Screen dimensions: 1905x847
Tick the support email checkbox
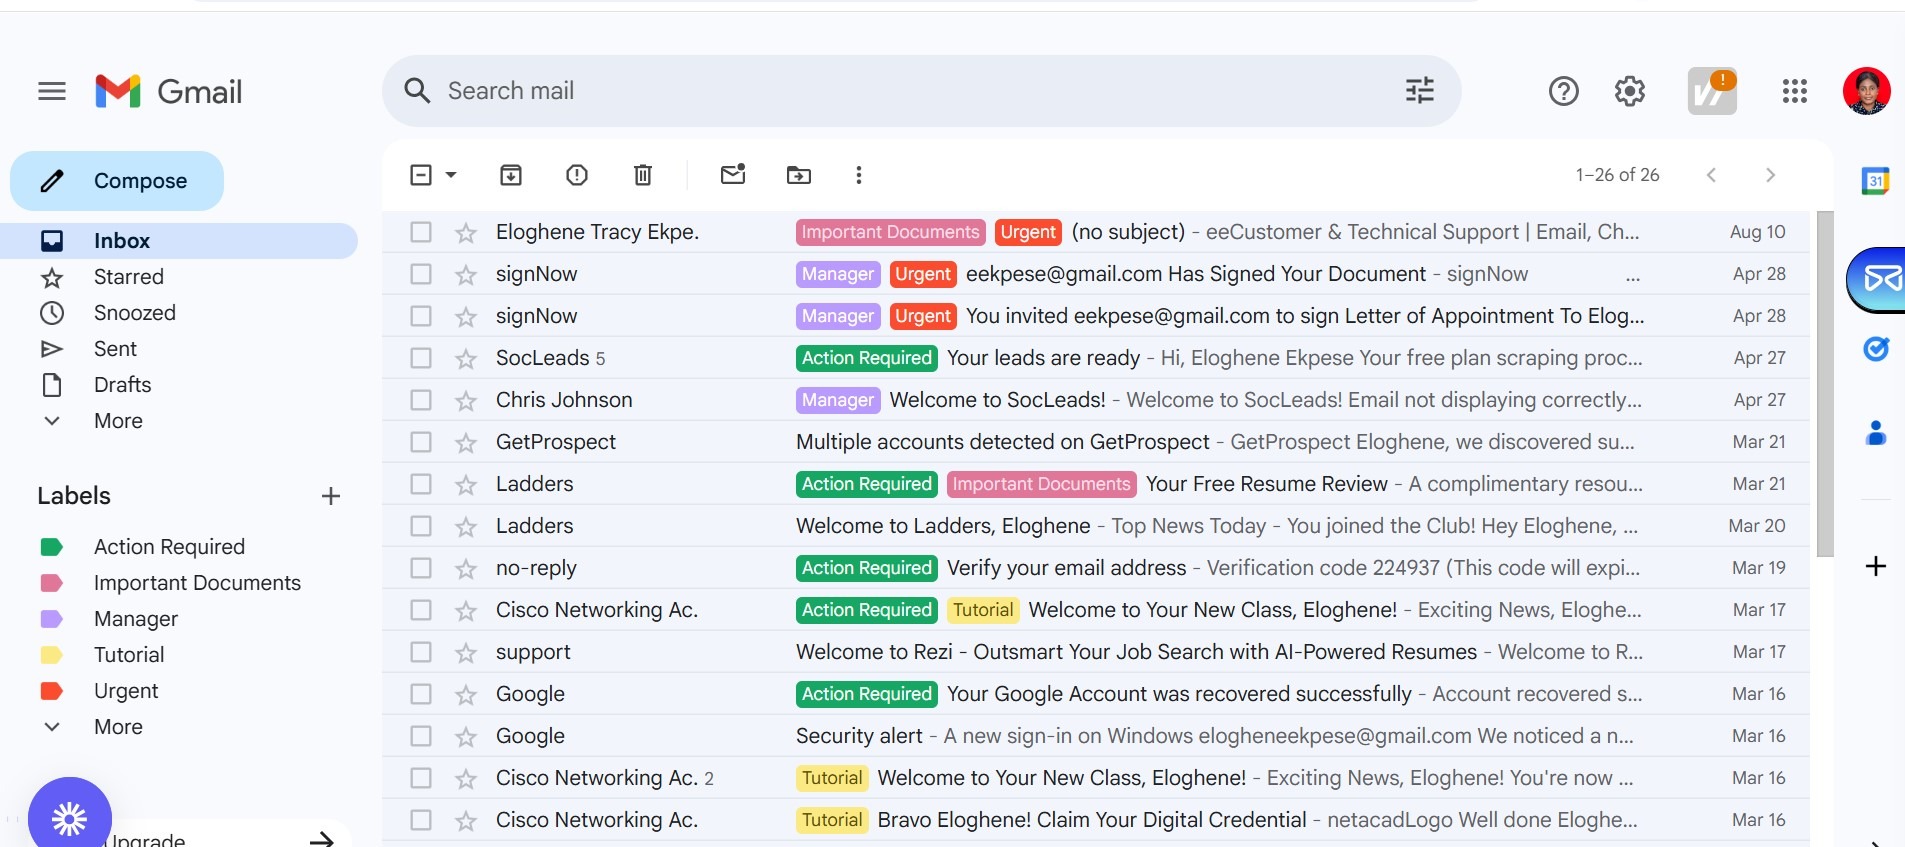pyautogui.click(x=421, y=652)
